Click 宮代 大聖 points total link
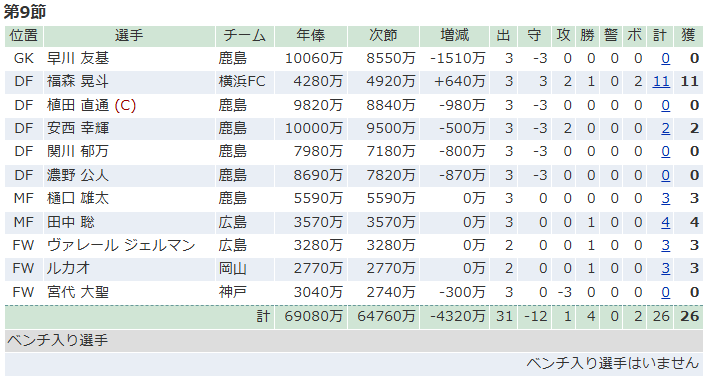705x379 pixels. pos(665,292)
